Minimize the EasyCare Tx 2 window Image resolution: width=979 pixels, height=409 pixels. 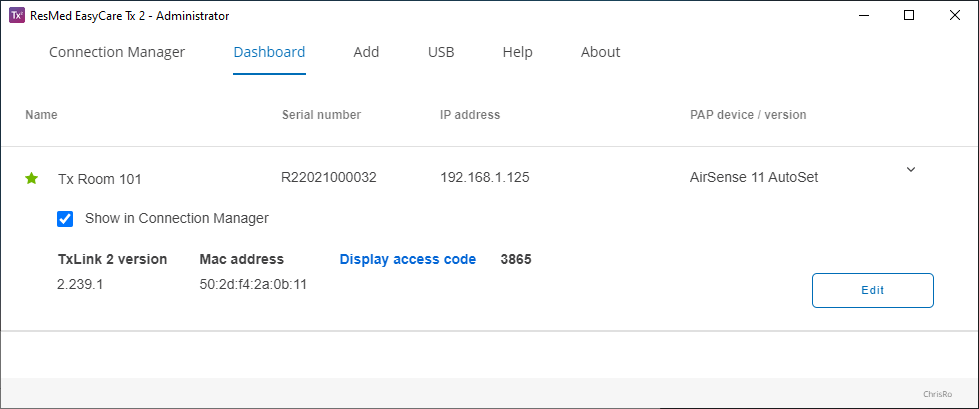coord(863,16)
